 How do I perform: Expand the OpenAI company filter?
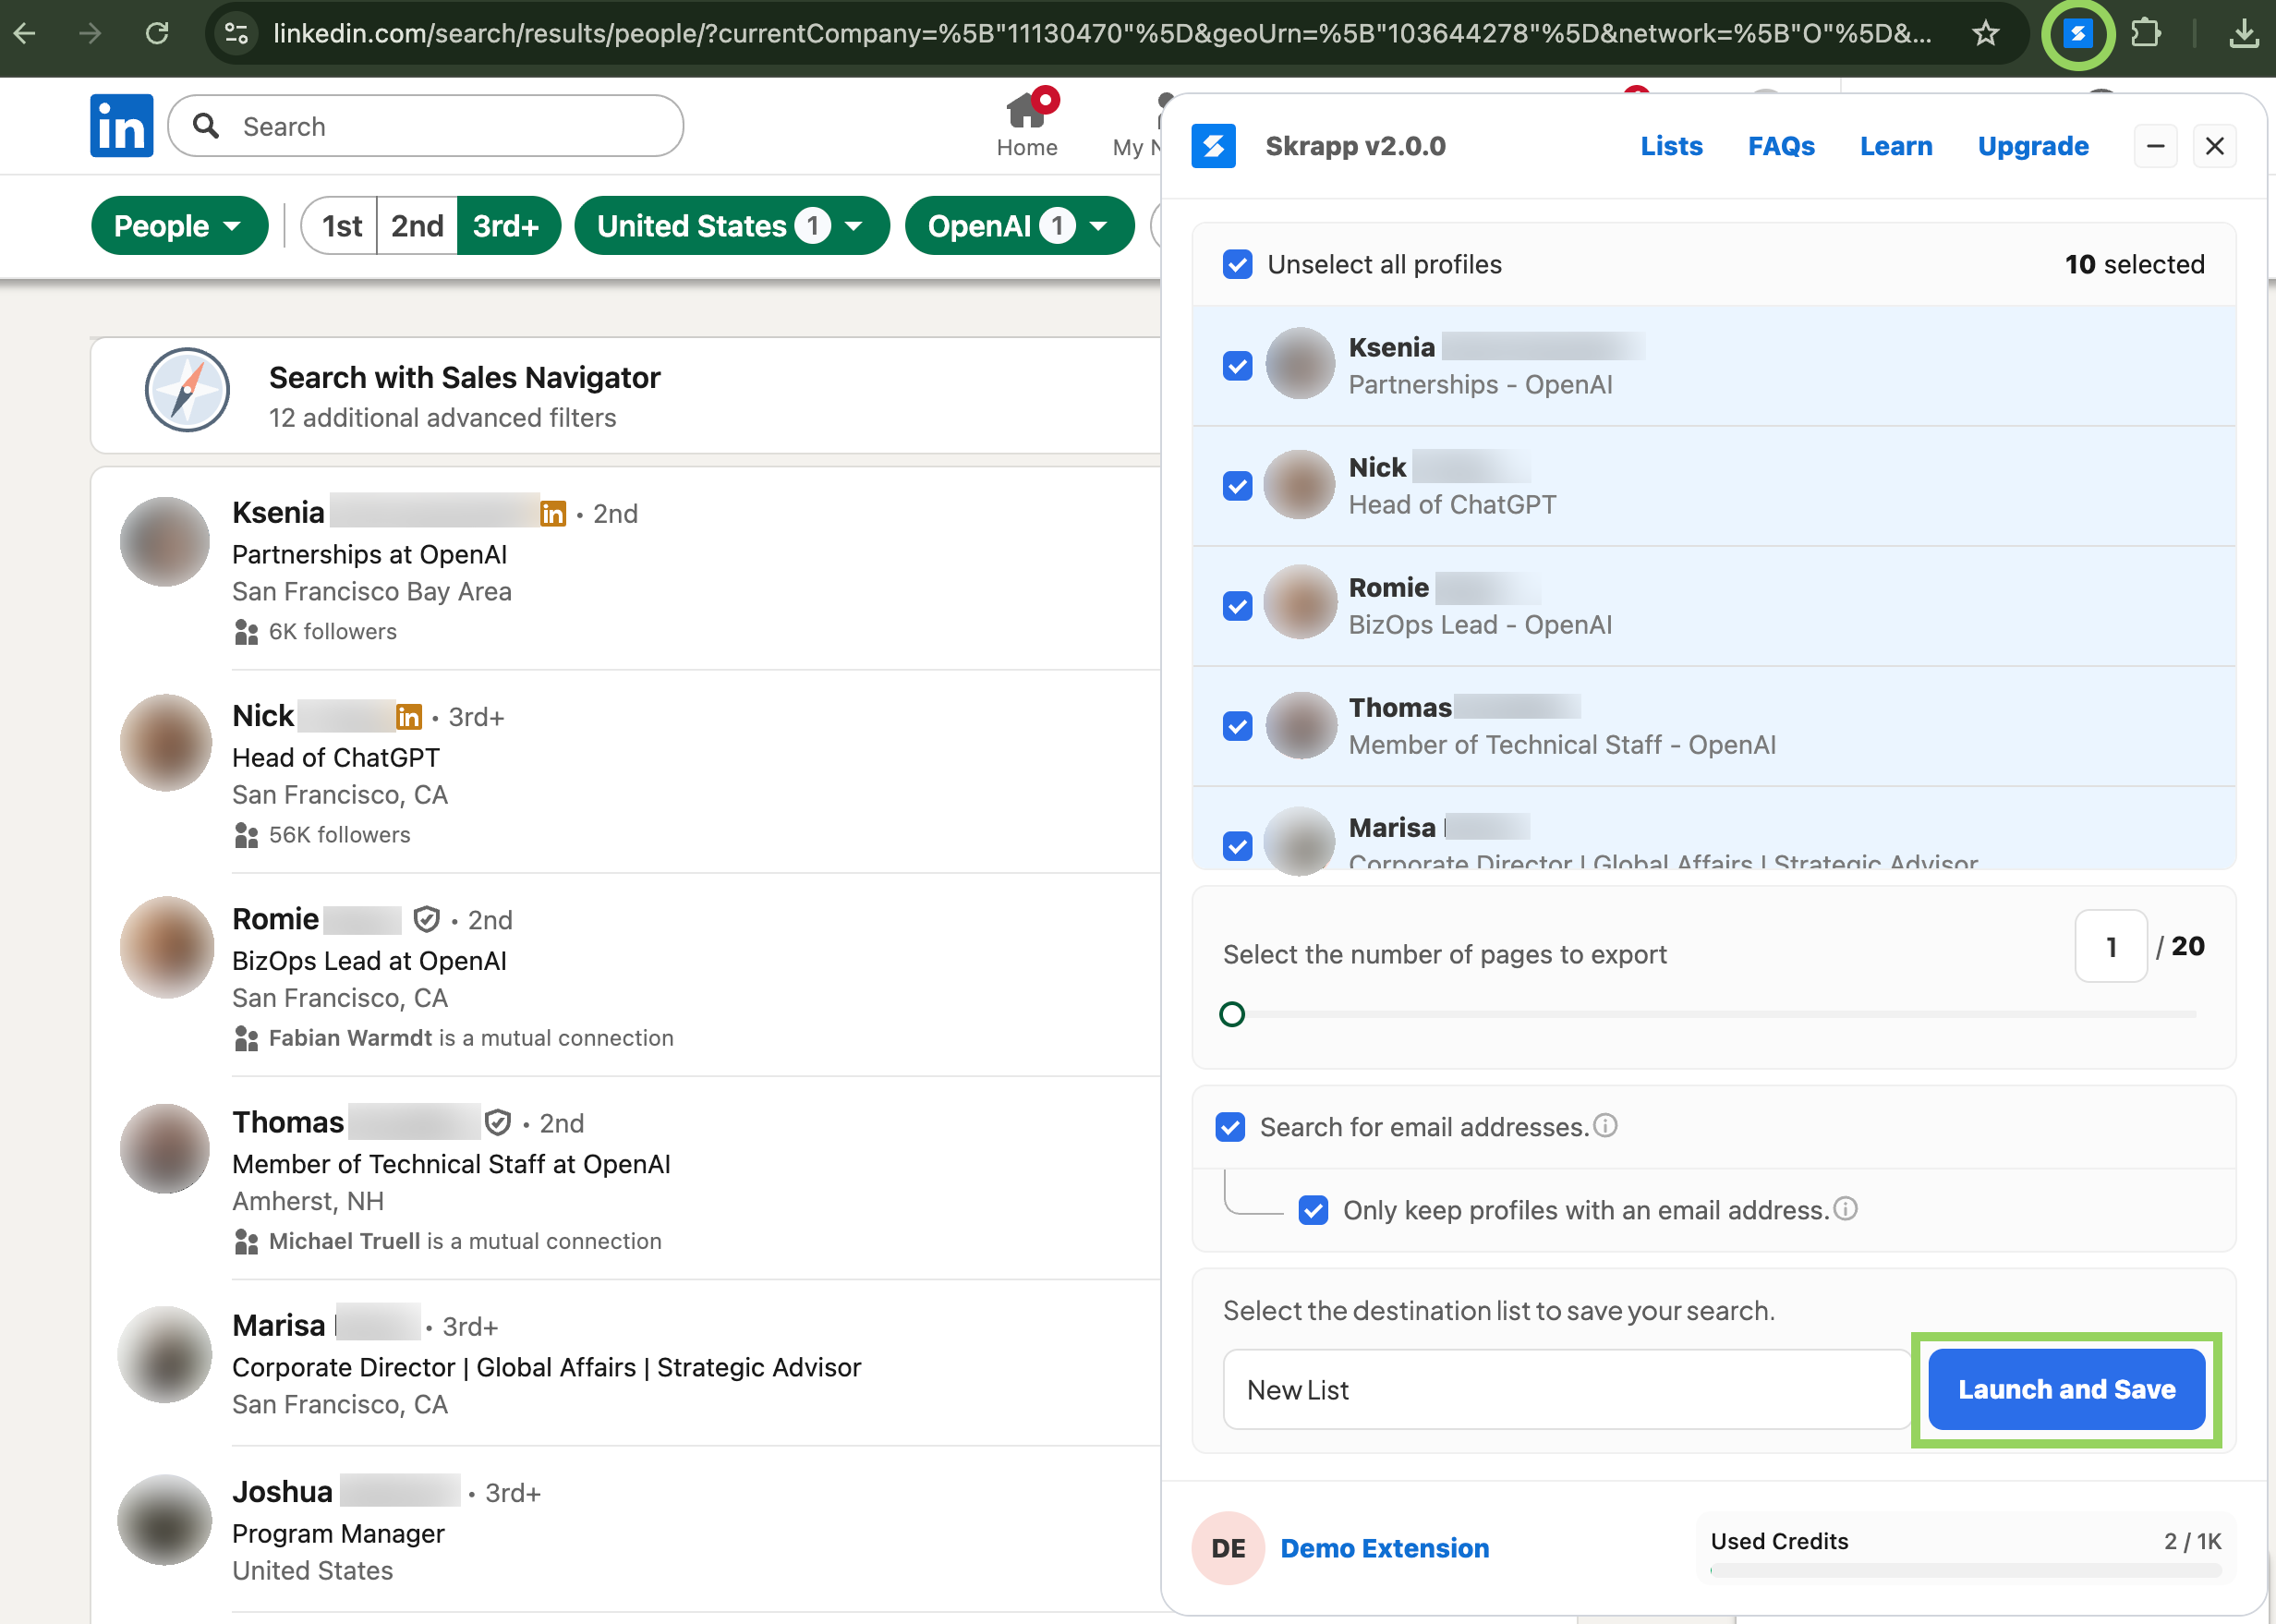click(x=1020, y=225)
